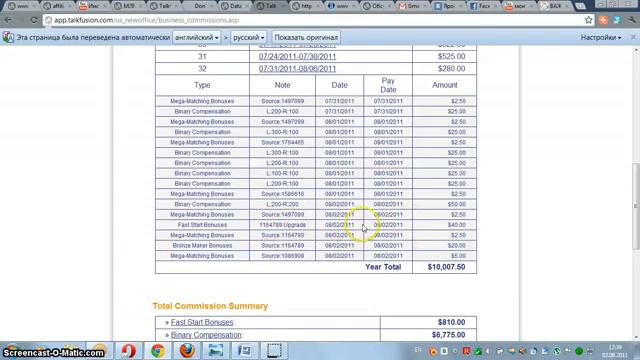Click the $525.00 week 31 amount
Screen dimensions: 640x360
(451, 56)
